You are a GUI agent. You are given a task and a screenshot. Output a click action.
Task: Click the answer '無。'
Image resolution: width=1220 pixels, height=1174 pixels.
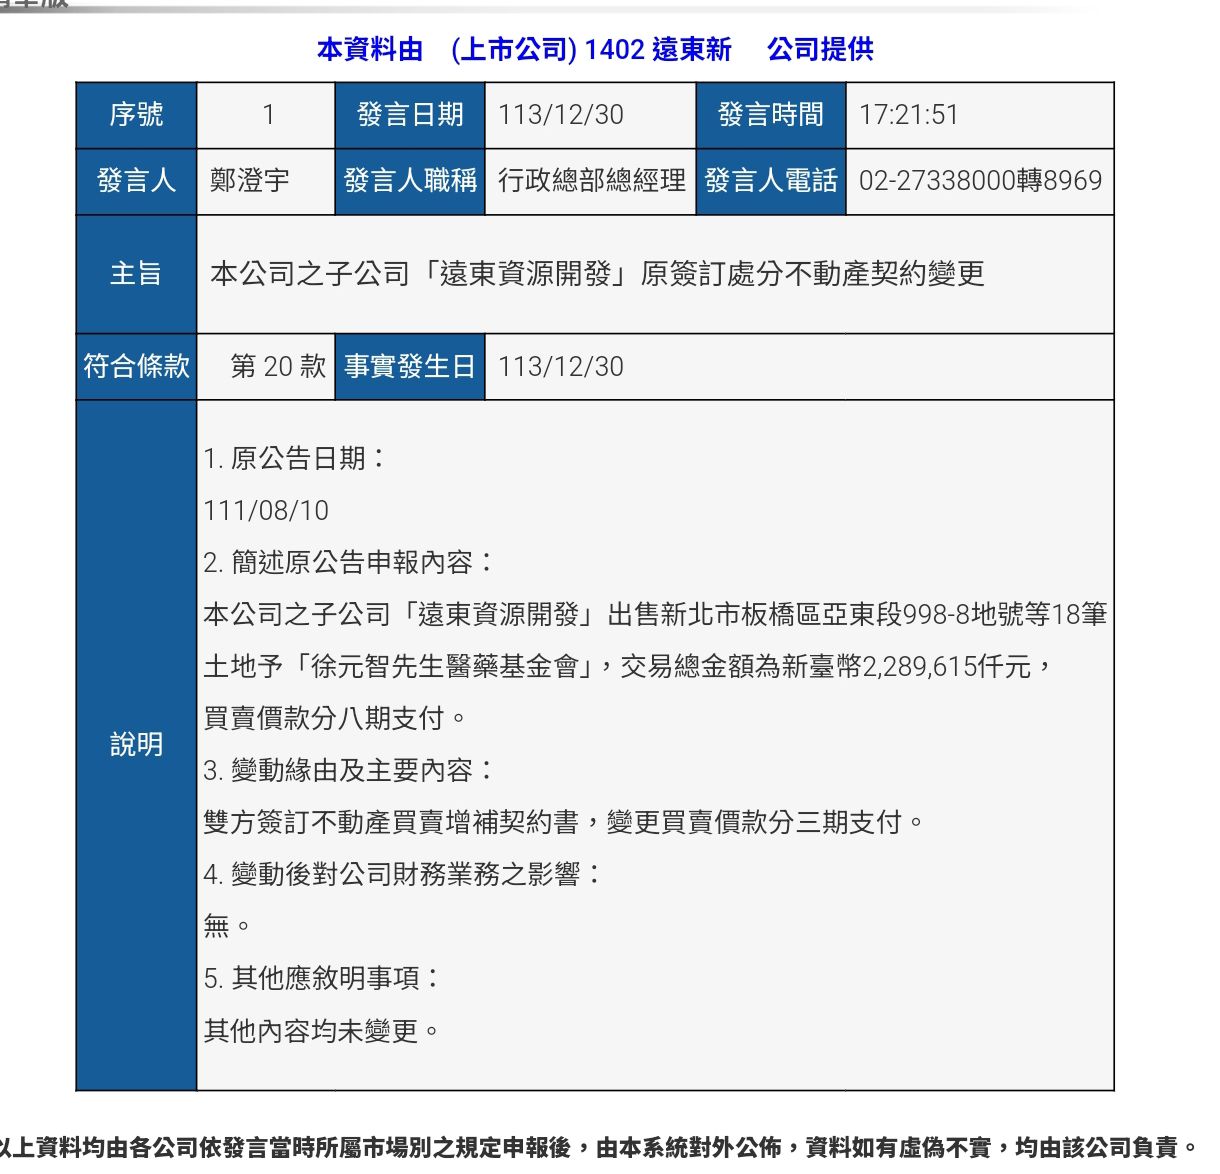pyautogui.click(x=228, y=927)
